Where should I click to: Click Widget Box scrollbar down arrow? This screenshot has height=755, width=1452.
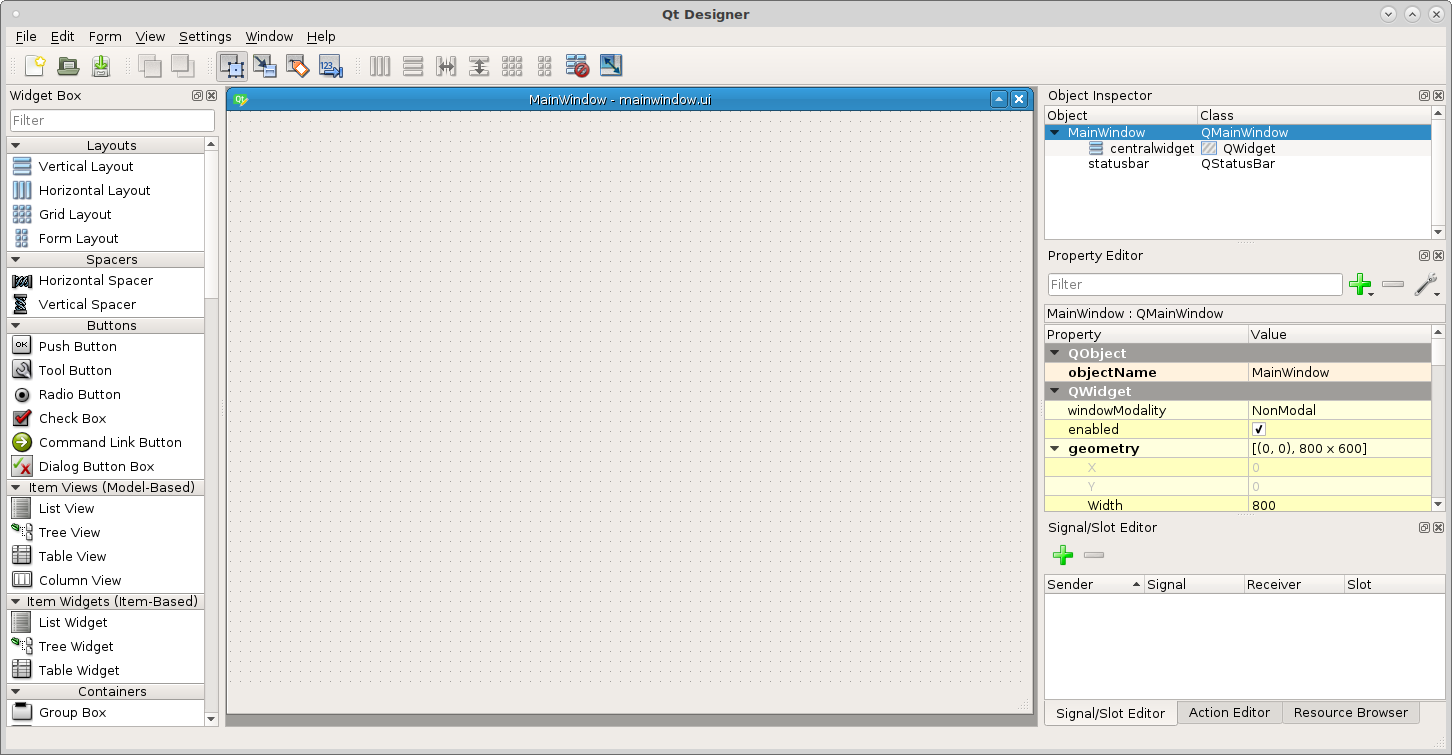pos(211,719)
